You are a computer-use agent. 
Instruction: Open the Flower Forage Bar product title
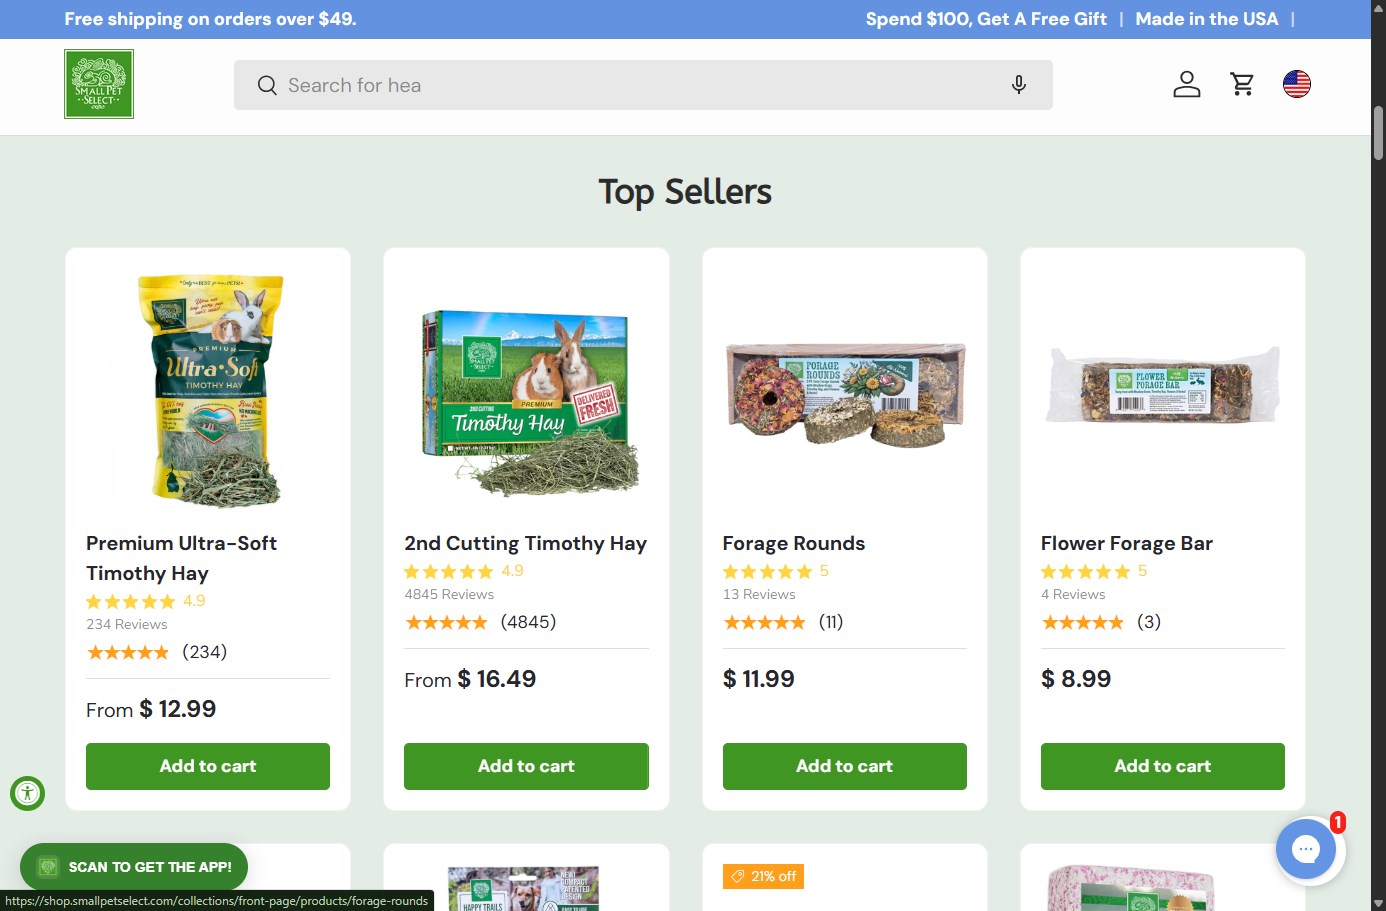[1127, 543]
